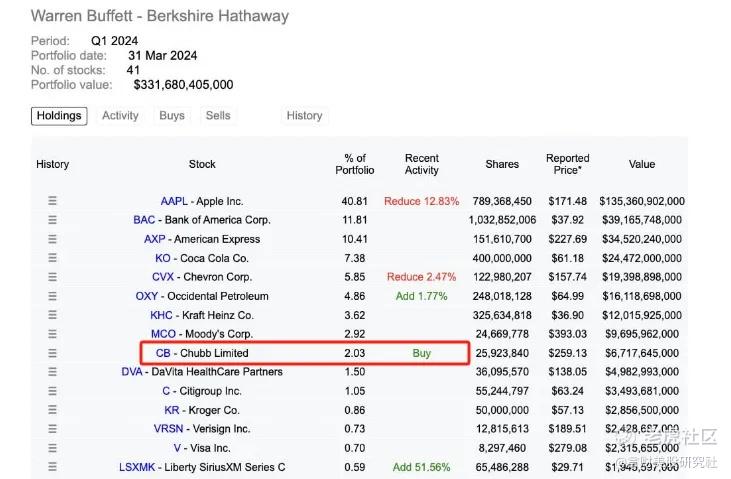Open the LSXMK - Liberty SiriusXM Series C link
This screenshot has height=479, width=731.
(x=202, y=467)
